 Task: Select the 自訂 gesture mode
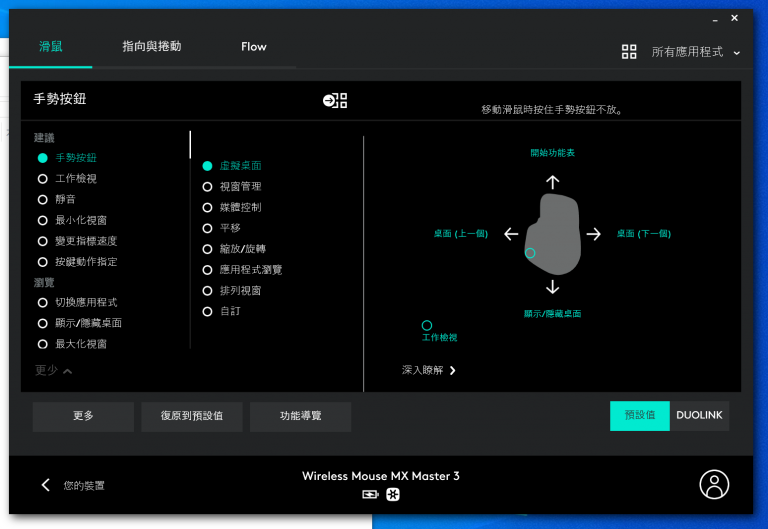(221, 311)
